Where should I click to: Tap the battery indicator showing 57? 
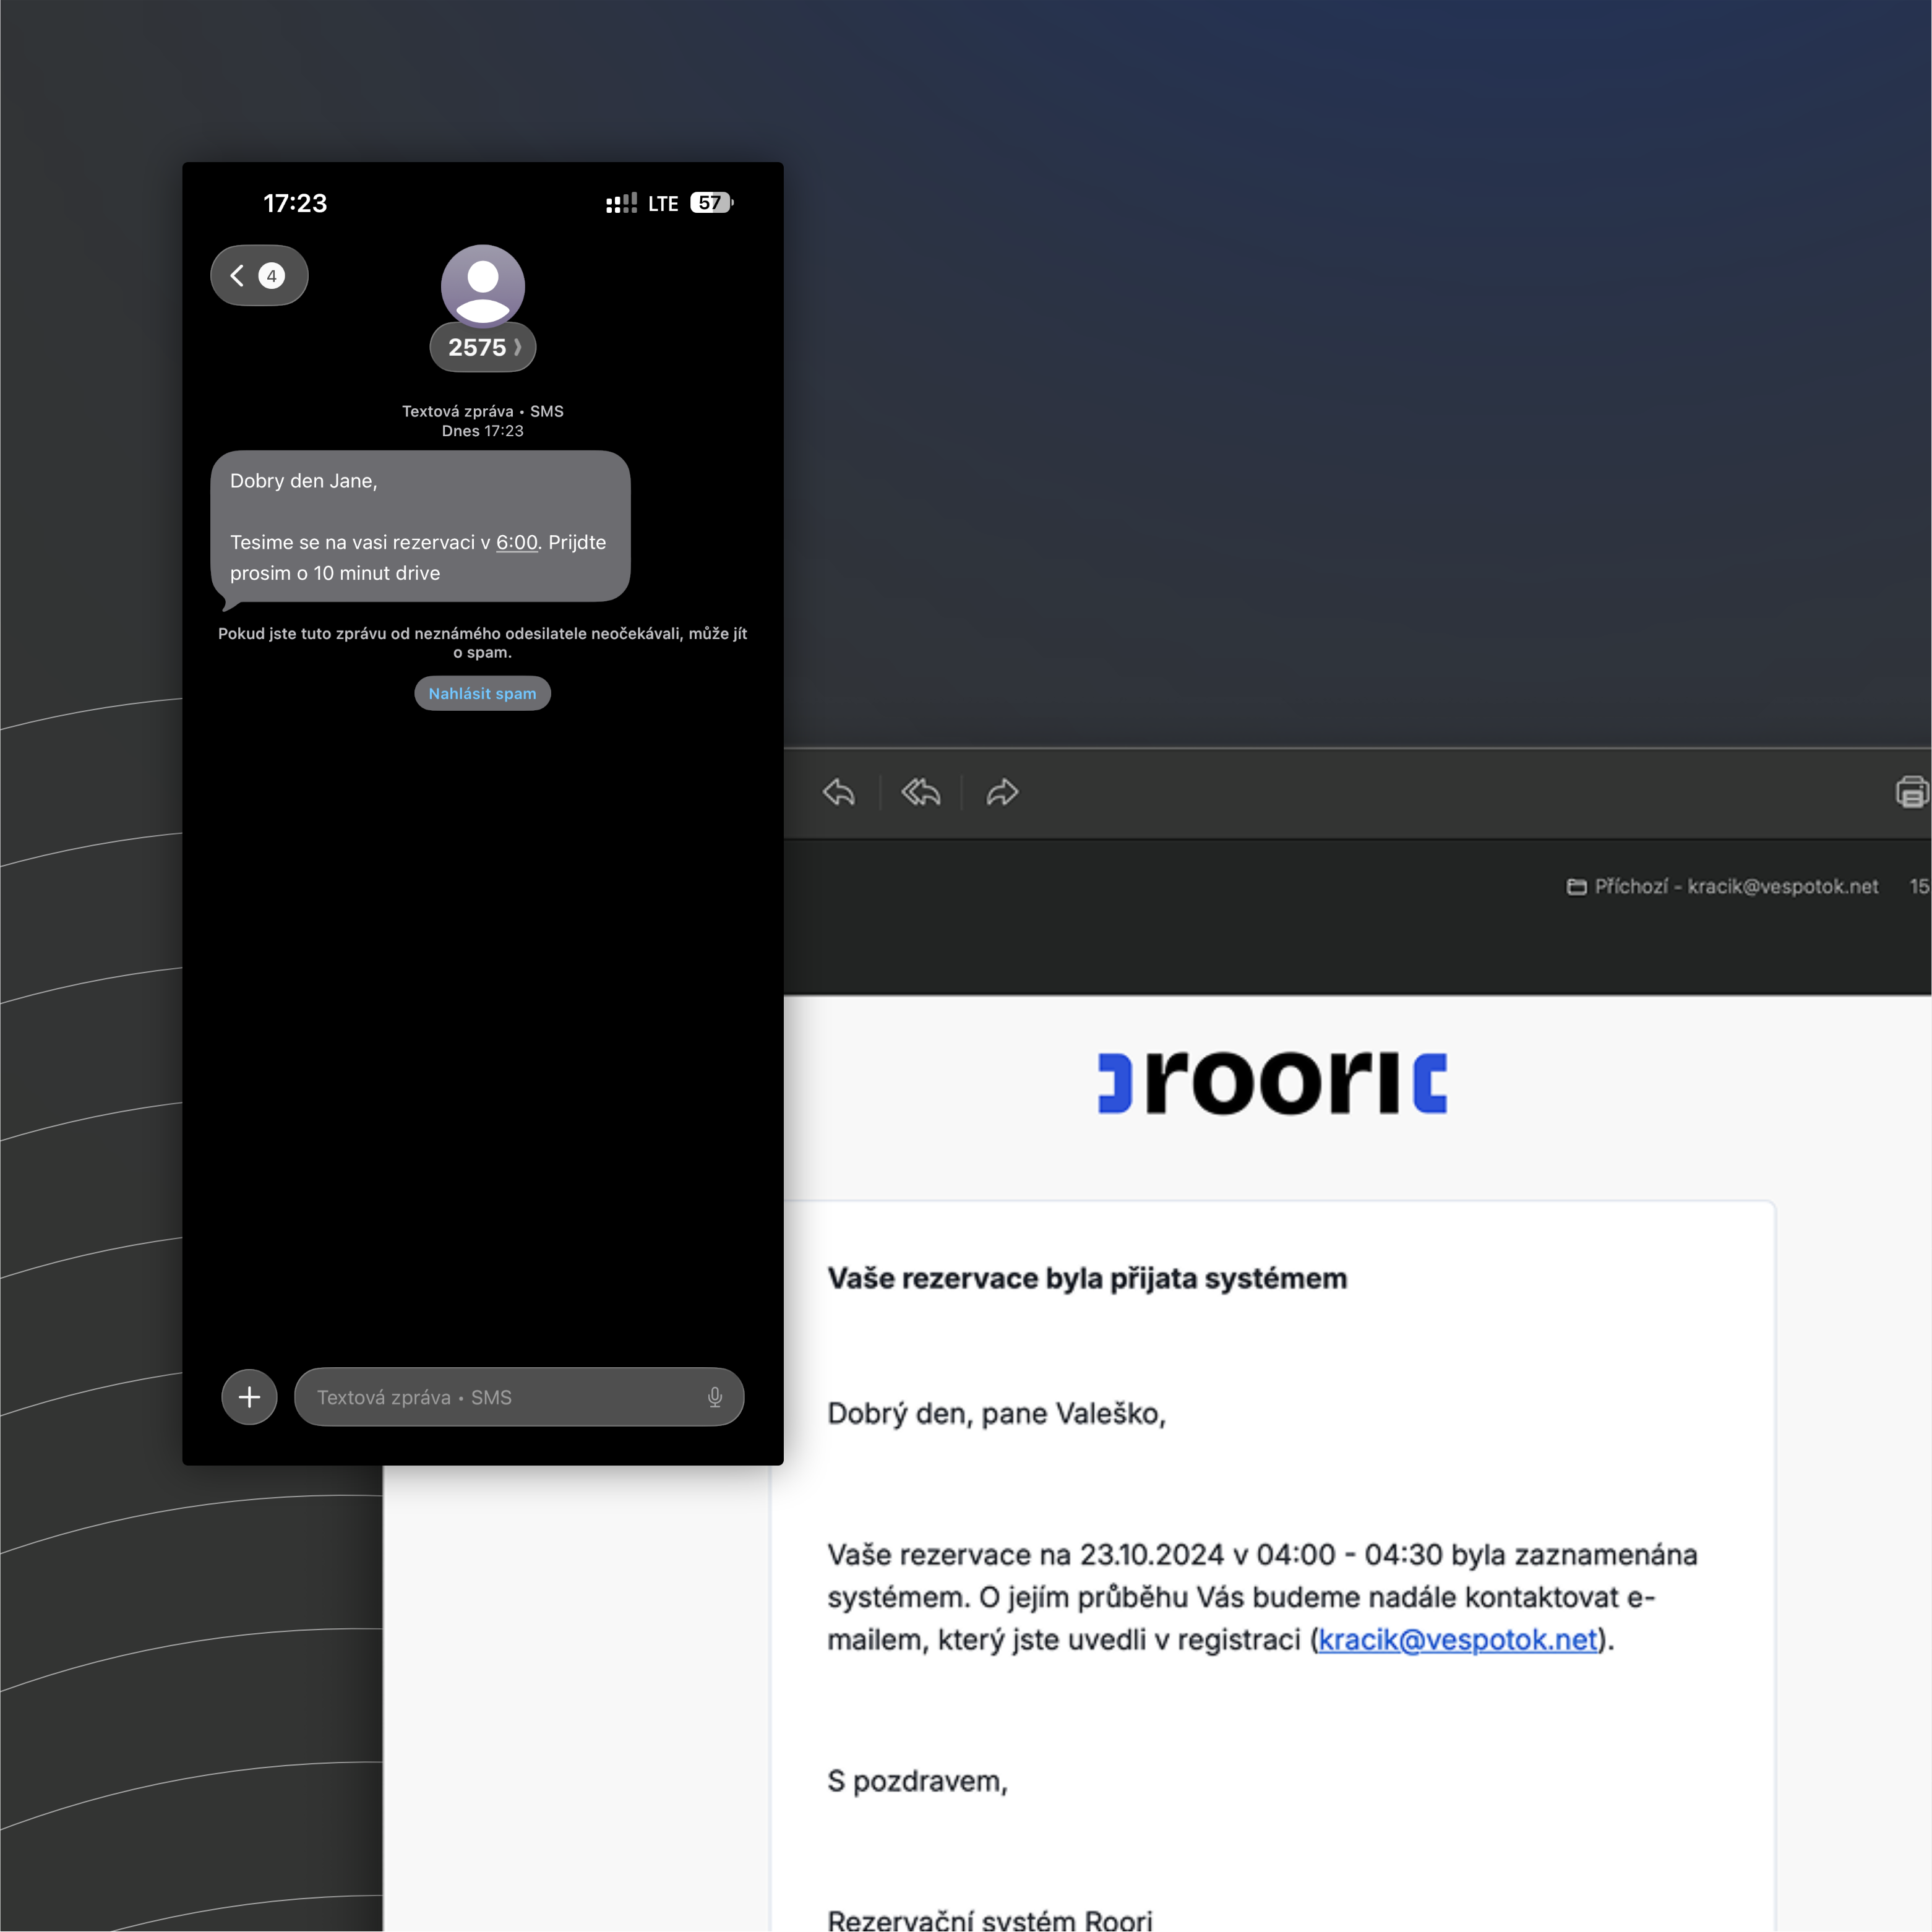710,203
